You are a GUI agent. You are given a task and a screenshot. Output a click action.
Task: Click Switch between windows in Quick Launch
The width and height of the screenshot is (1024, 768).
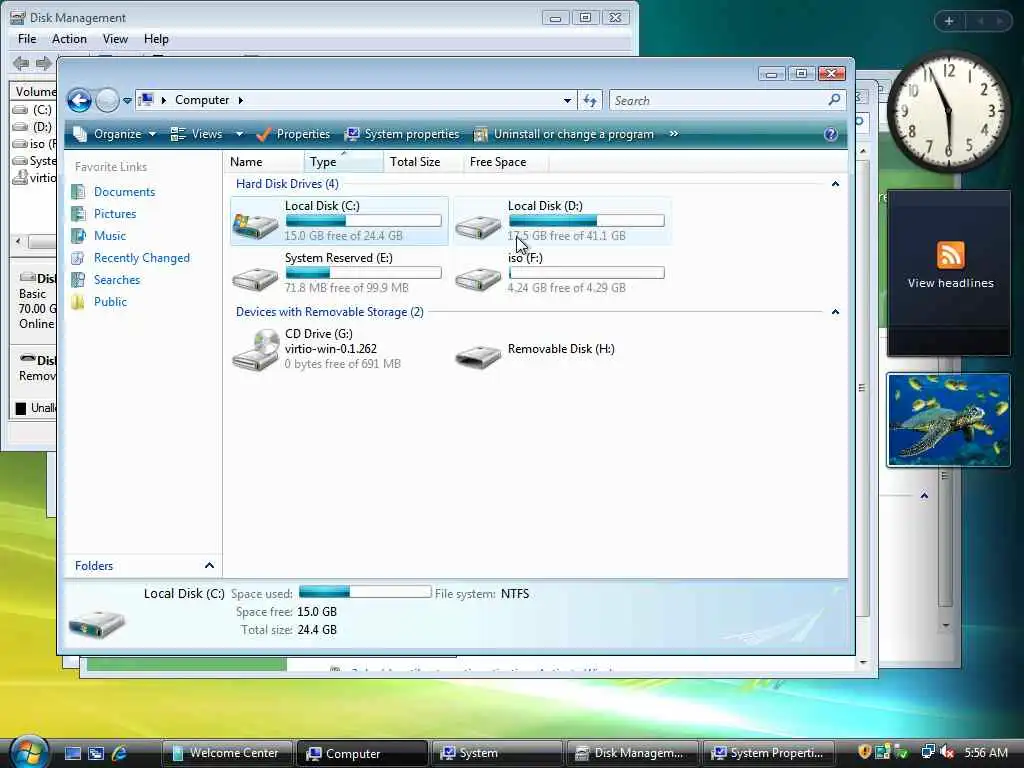coord(96,753)
